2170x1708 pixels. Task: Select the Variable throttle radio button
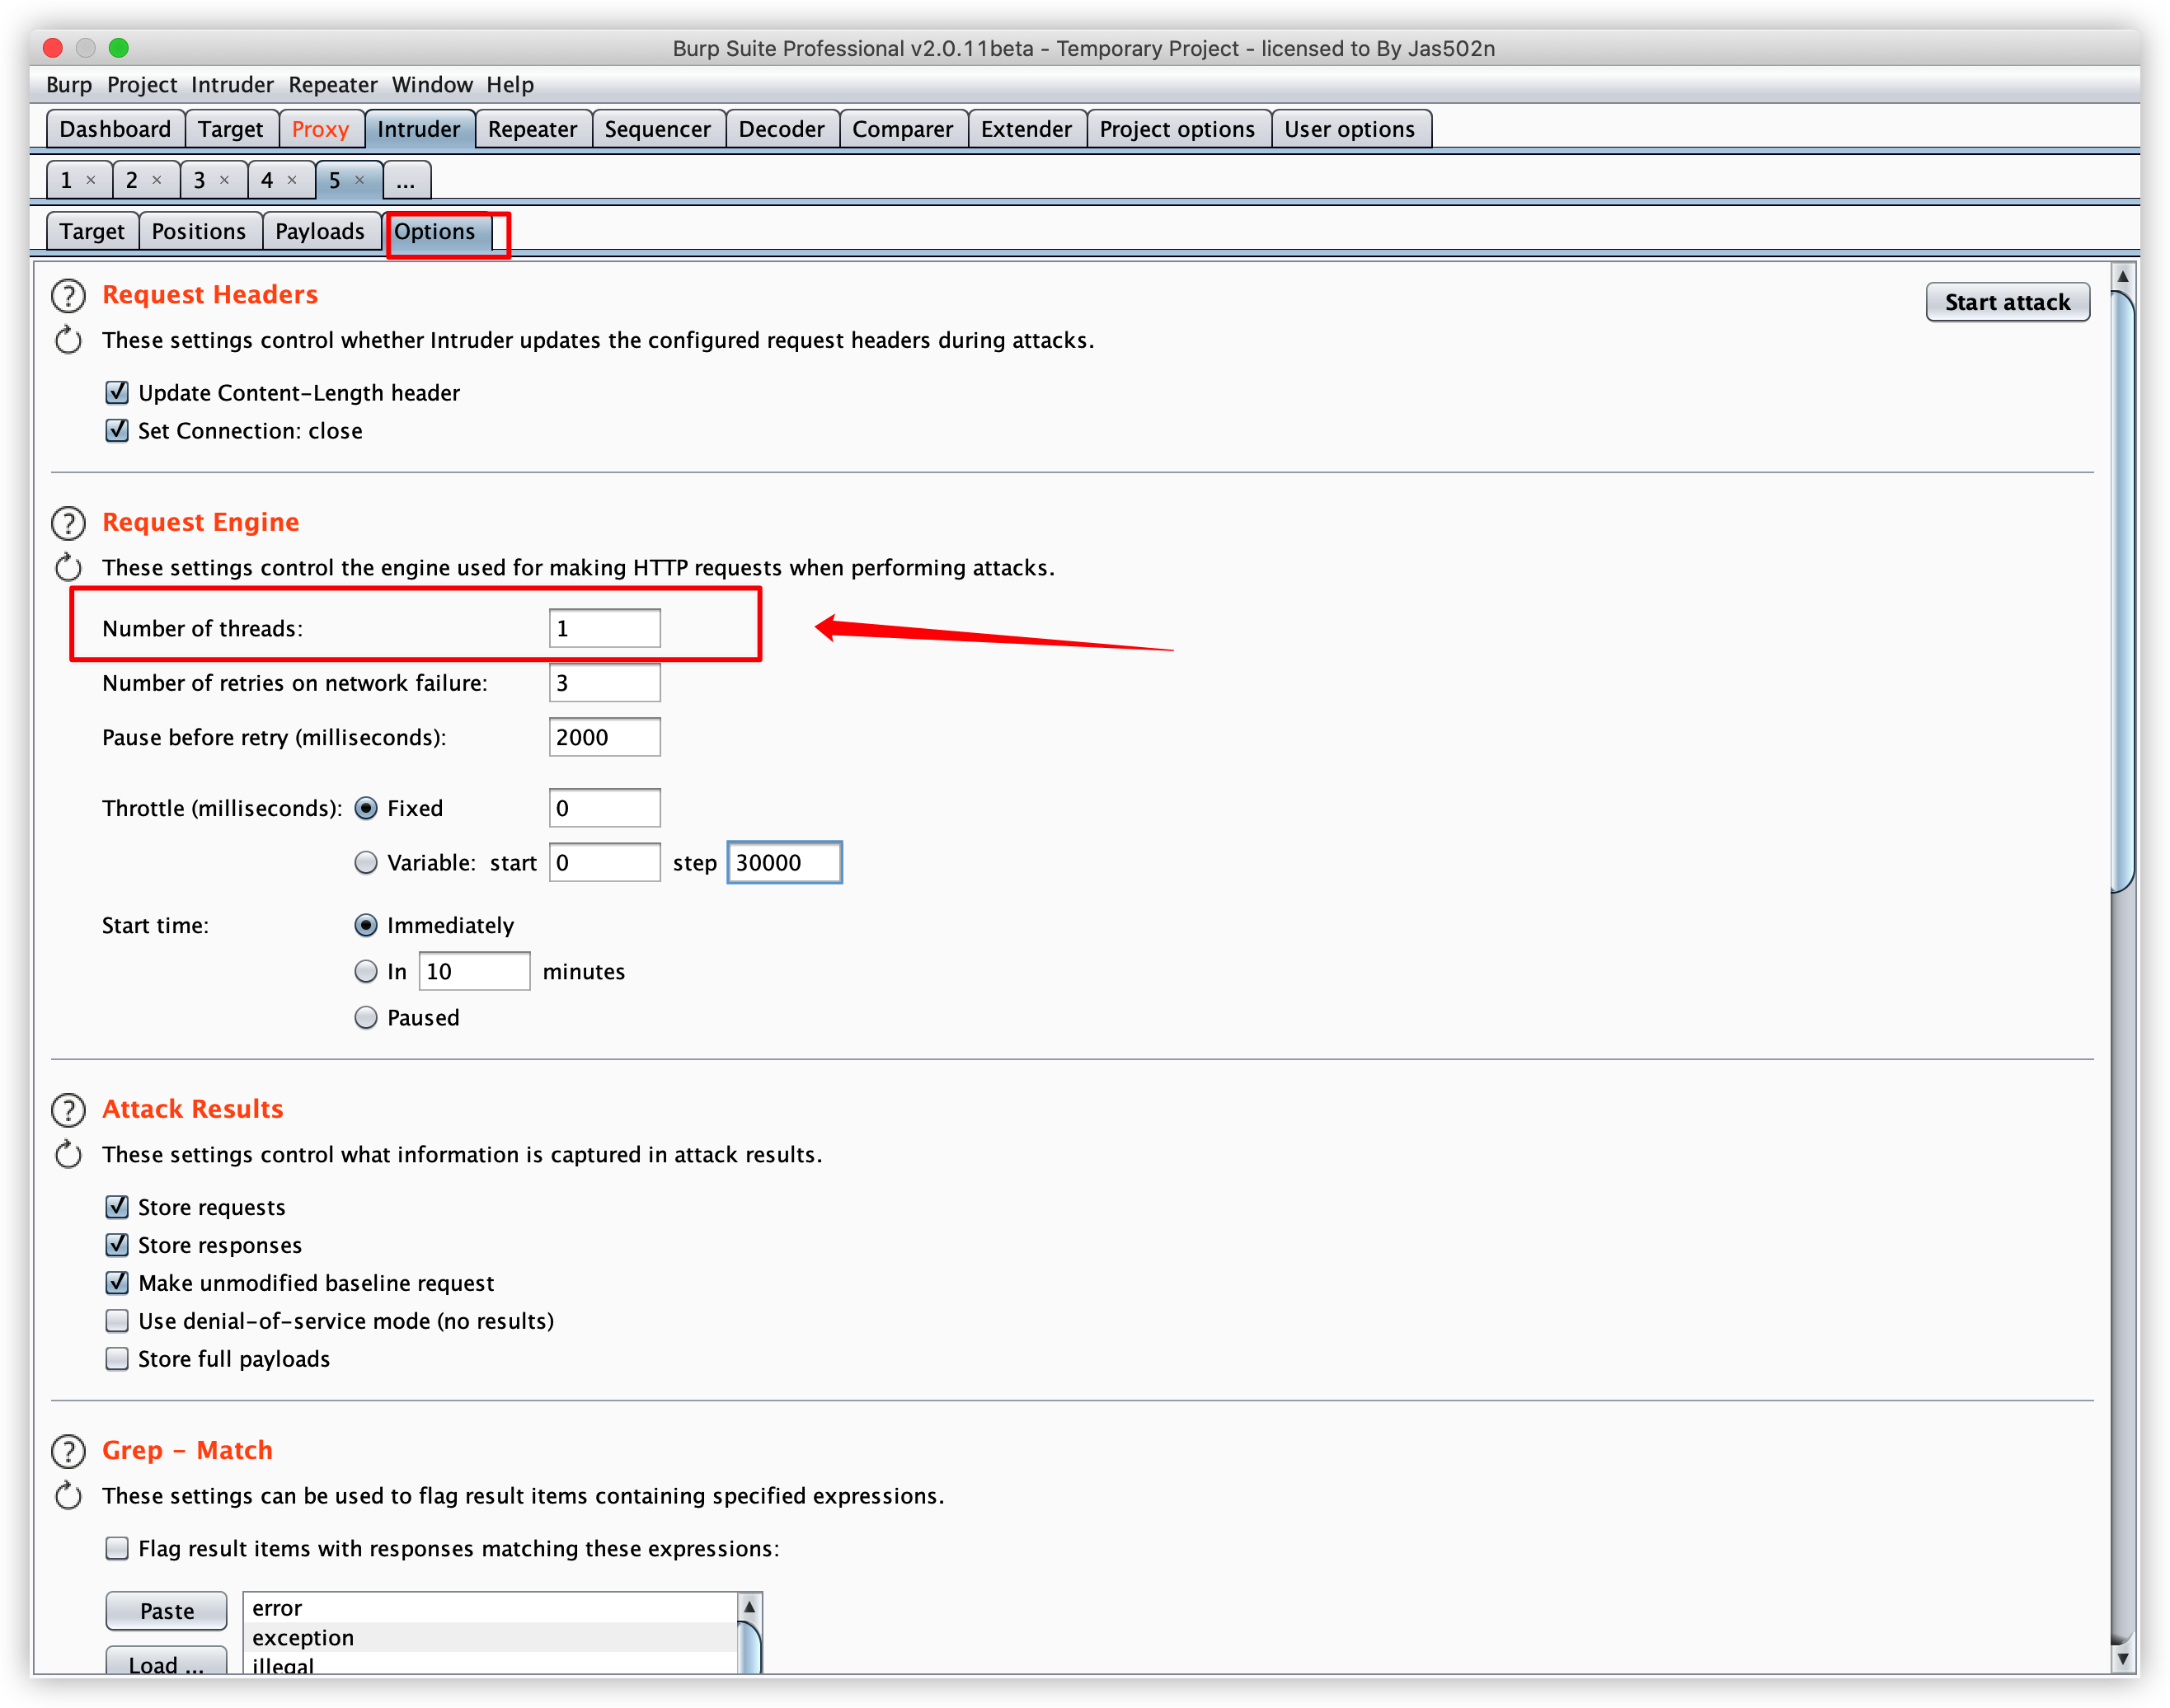[x=366, y=863]
